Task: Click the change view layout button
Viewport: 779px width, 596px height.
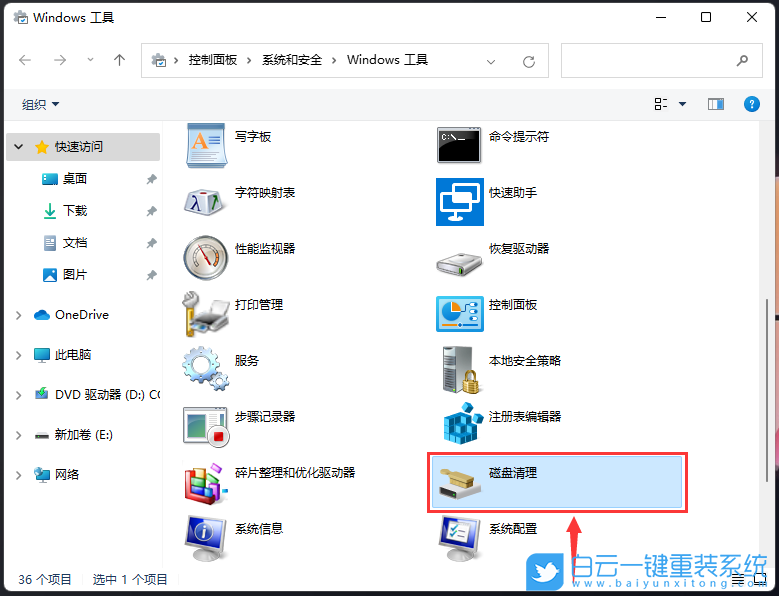Action: (660, 104)
